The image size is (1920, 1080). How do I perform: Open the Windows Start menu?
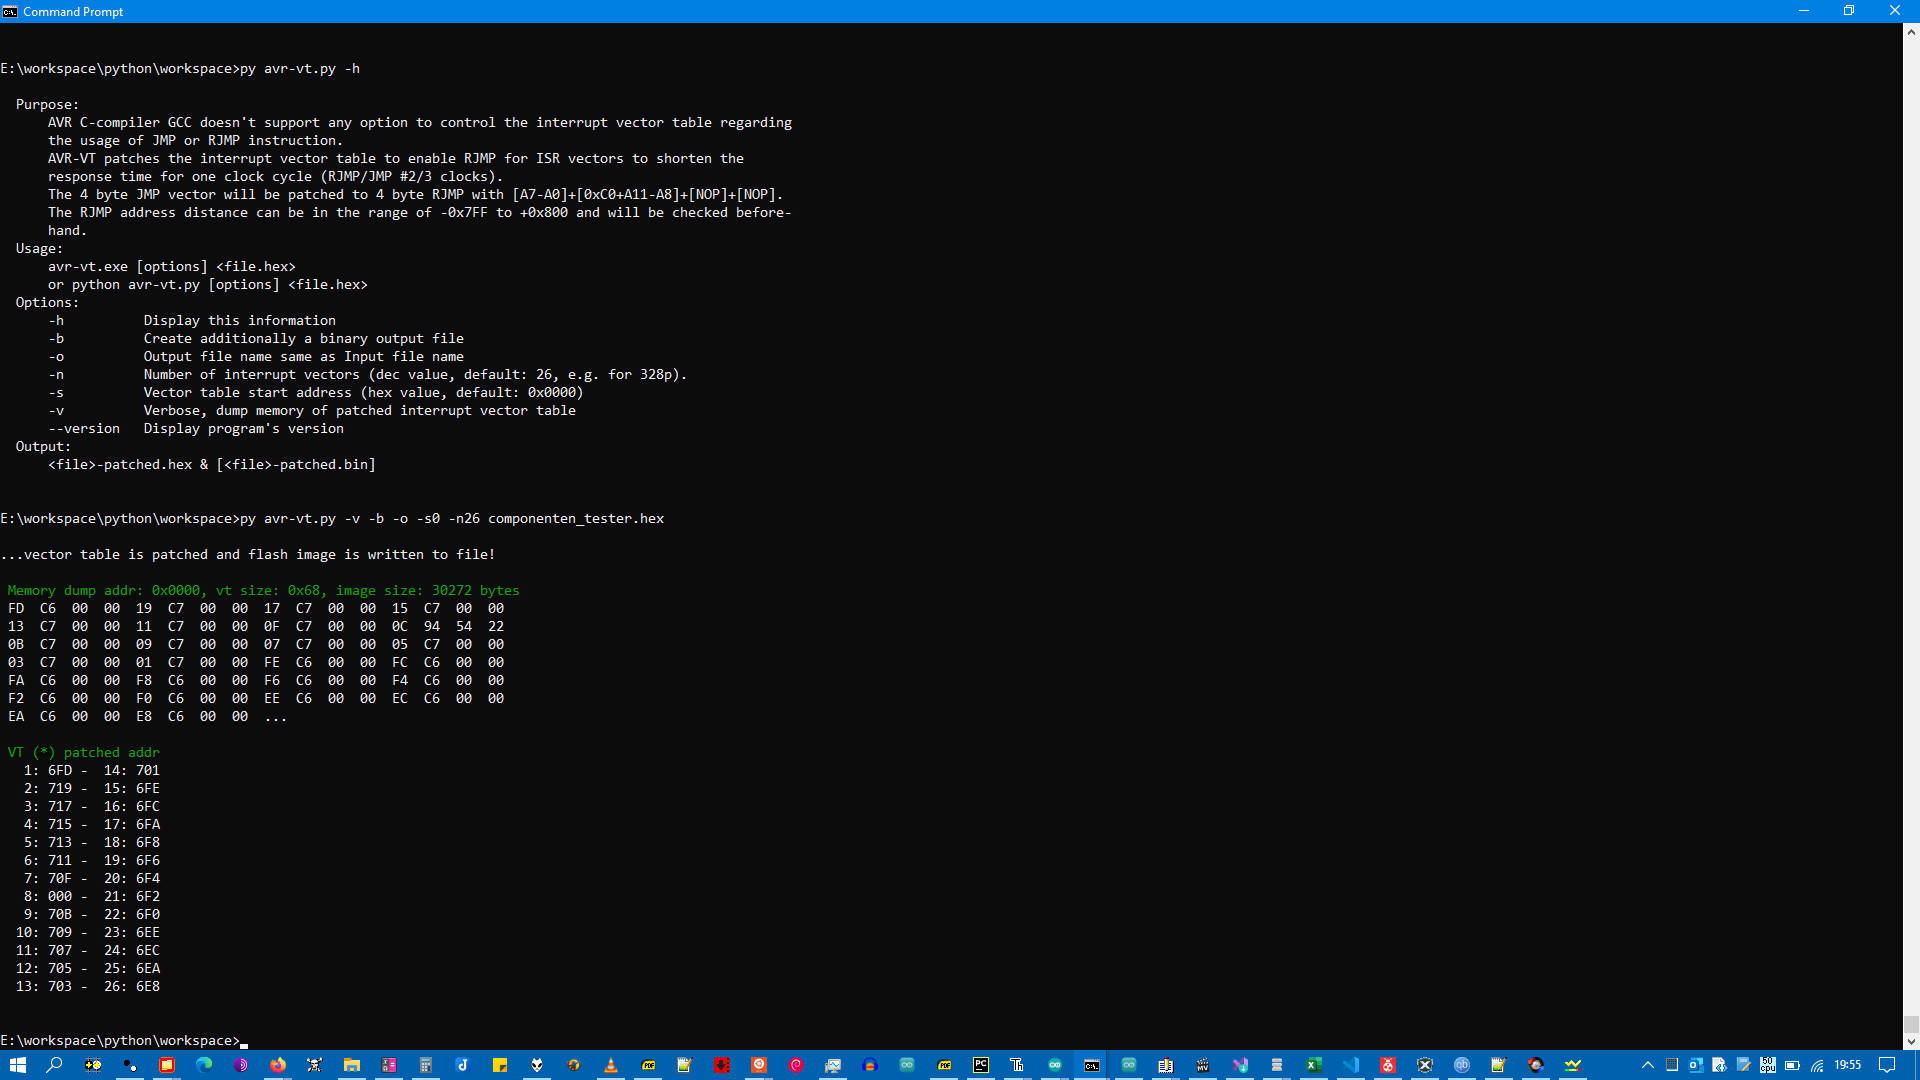point(18,1065)
